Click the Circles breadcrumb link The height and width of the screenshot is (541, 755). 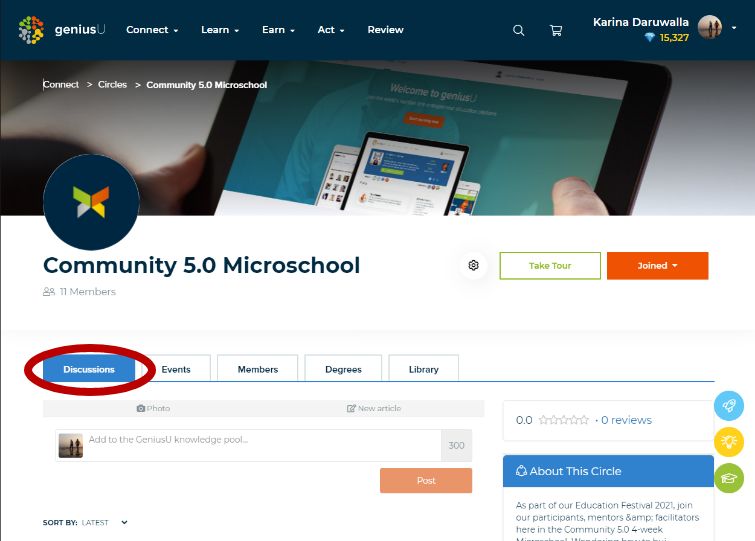coord(112,85)
